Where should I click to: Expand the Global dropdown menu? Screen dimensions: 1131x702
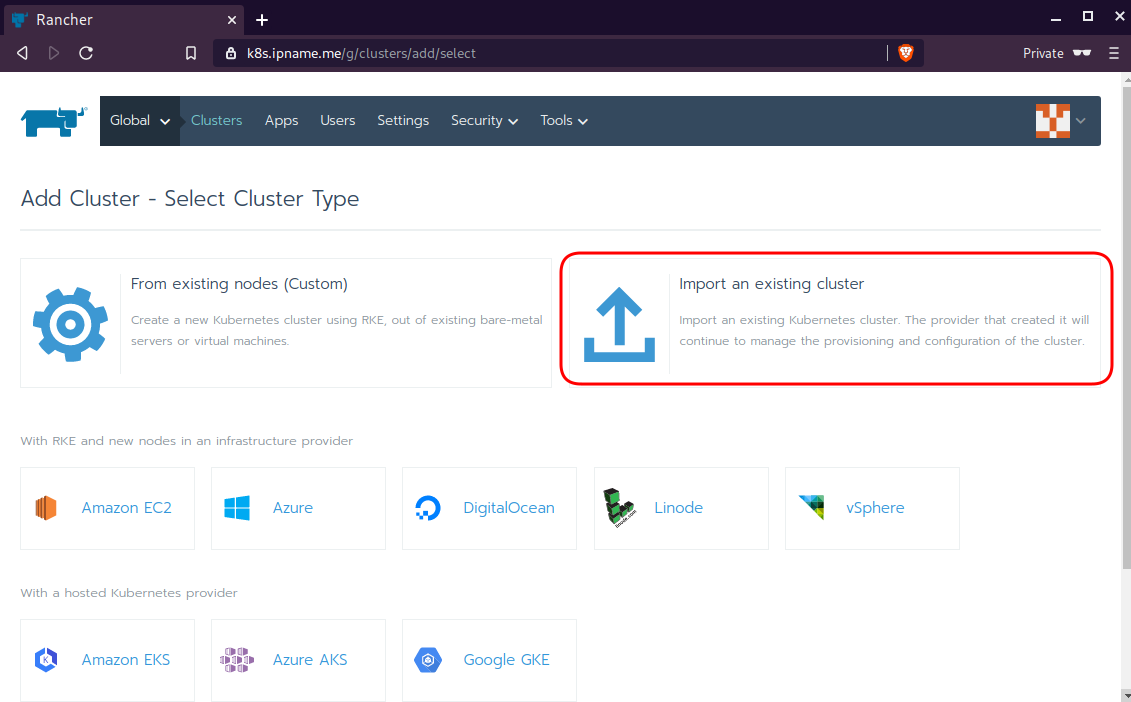tap(140, 121)
